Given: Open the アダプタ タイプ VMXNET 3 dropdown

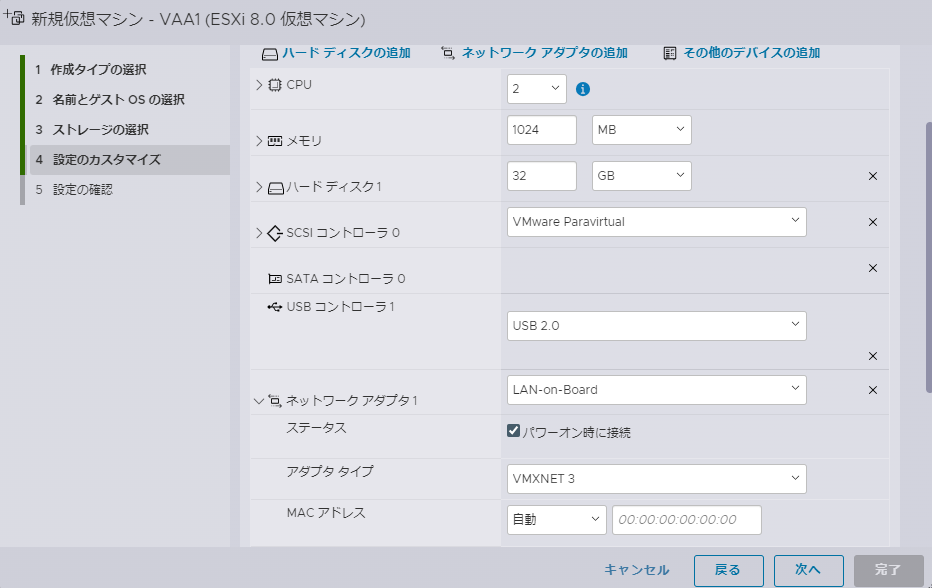Looking at the screenshot, I should click(x=656, y=479).
